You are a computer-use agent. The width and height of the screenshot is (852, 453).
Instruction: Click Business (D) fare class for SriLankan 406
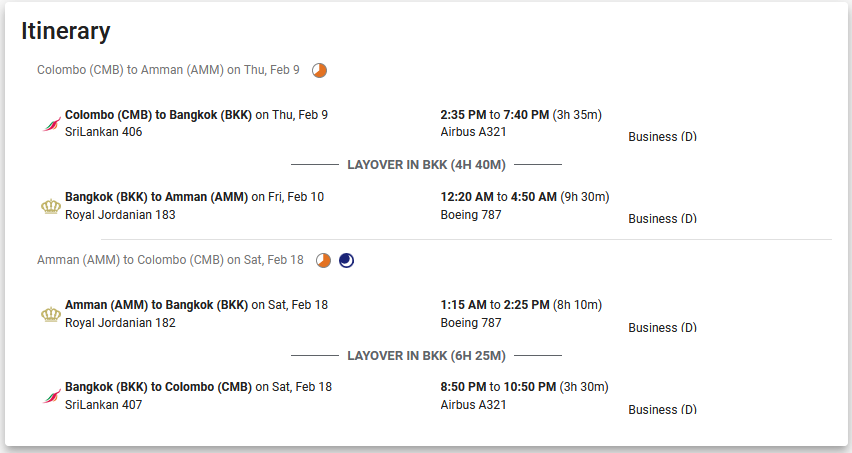(662, 136)
